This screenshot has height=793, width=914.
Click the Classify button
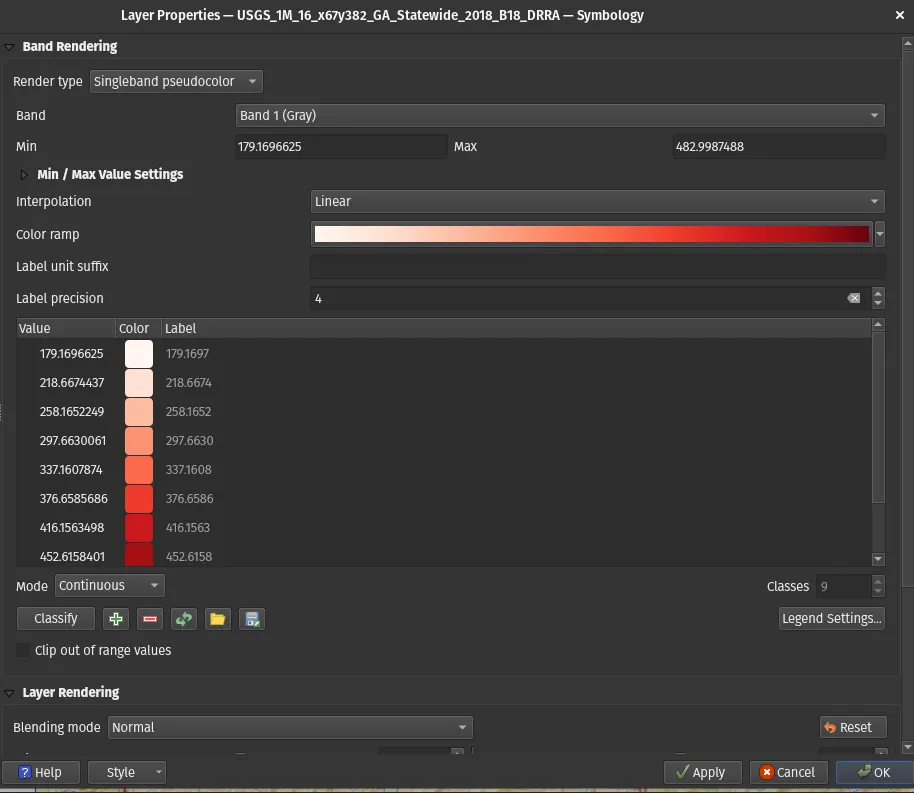click(x=56, y=619)
